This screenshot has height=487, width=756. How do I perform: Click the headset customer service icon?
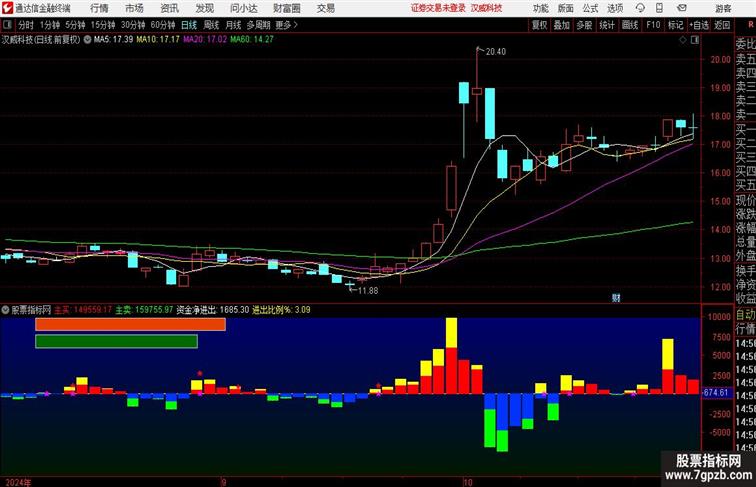(640, 8)
